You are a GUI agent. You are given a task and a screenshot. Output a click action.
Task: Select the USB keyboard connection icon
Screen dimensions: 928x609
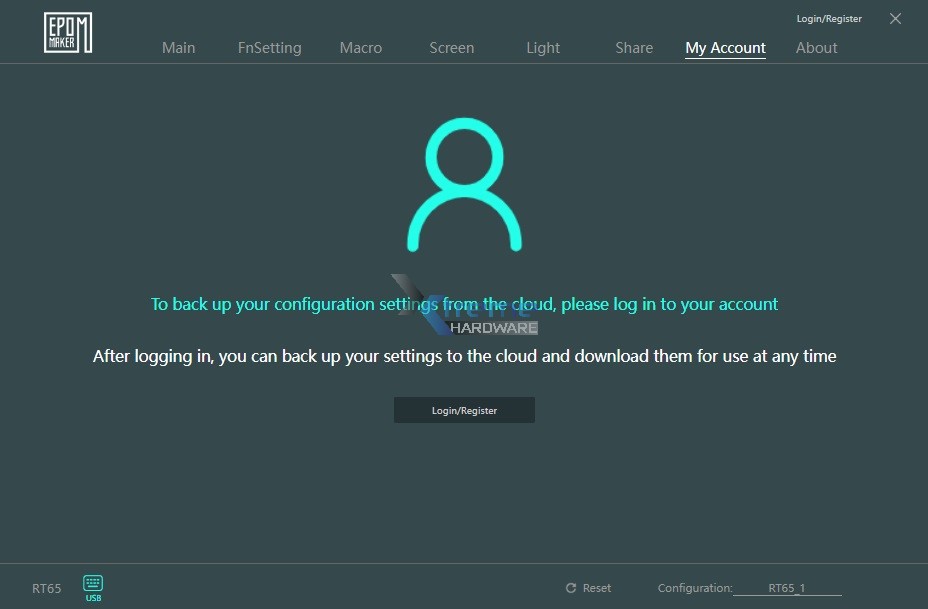(x=93, y=587)
